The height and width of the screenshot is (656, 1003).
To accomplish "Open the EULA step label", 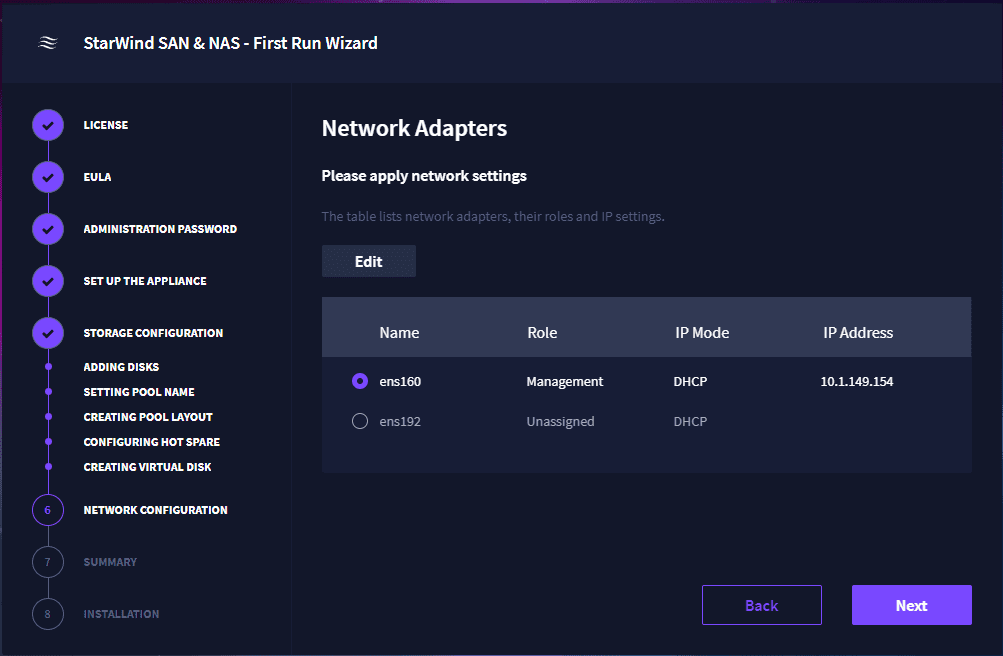I will pyautogui.click(x=97, y=177).
